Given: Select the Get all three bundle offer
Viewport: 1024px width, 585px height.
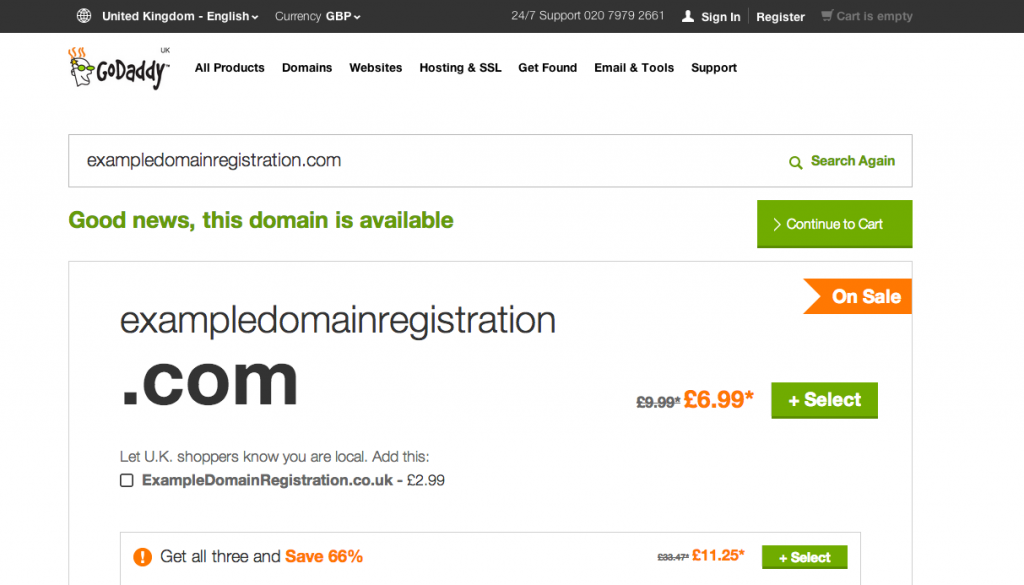Looking at the screenshot, I should [805, 558].
